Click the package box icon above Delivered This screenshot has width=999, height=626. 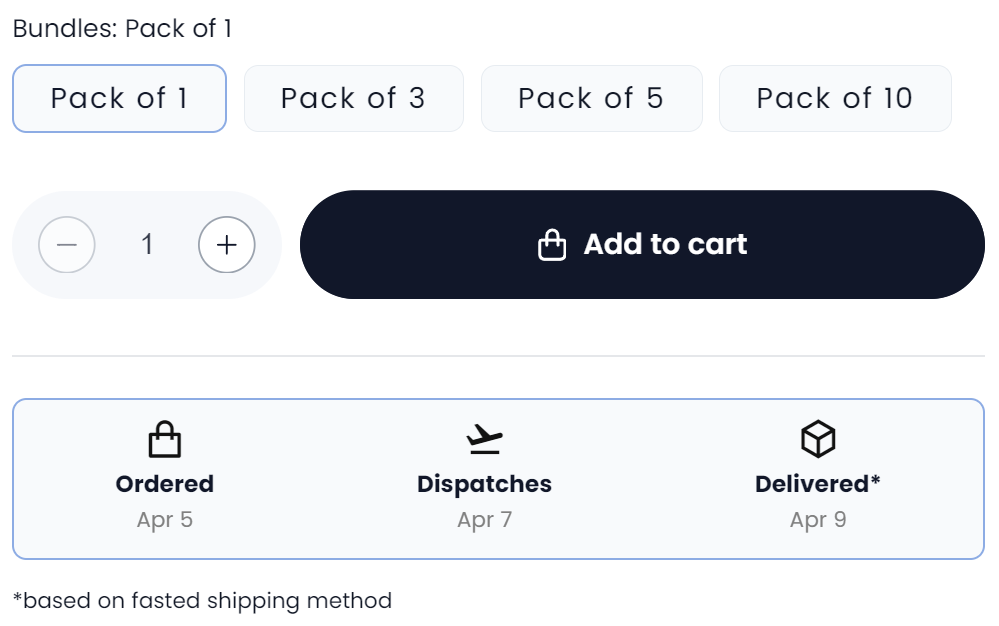[x=818, y=439]
